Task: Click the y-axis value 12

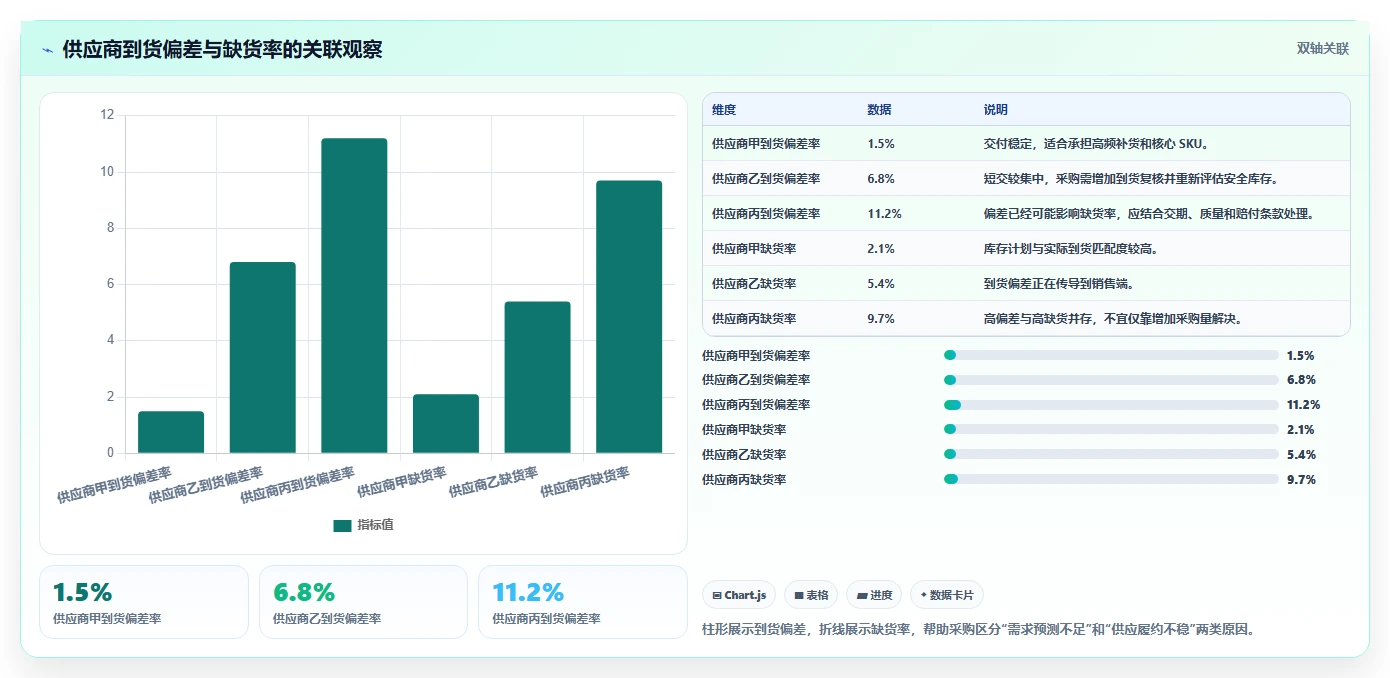Action: click(108, 115)
